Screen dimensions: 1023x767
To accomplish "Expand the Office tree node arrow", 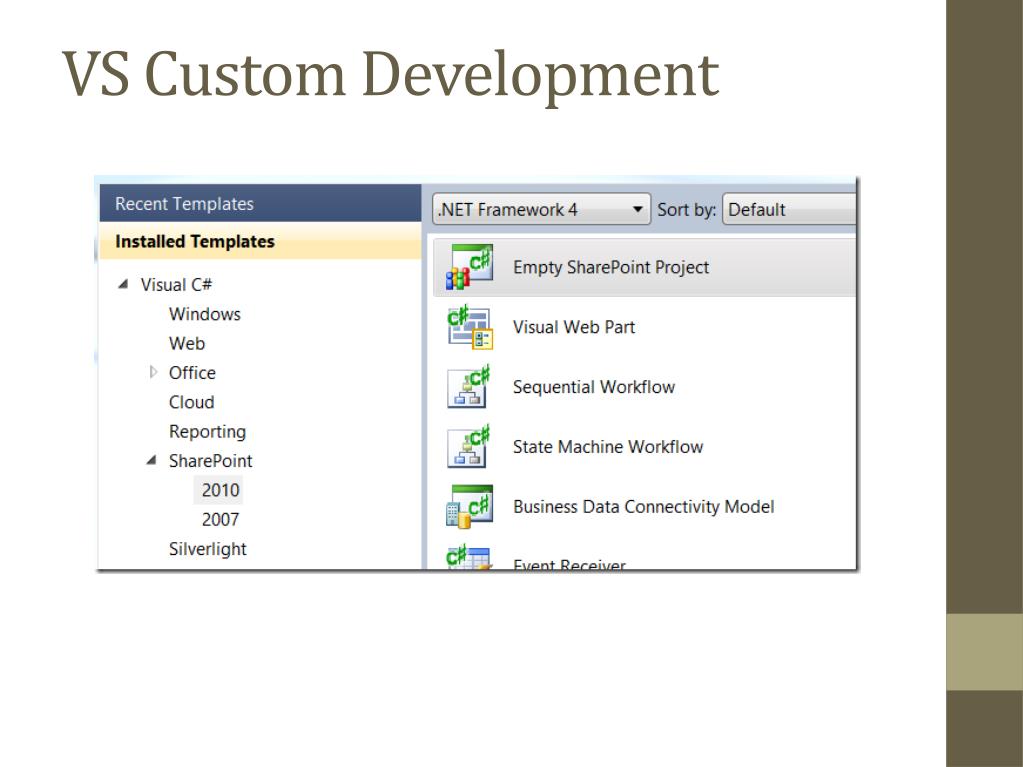I will [153, 372].
